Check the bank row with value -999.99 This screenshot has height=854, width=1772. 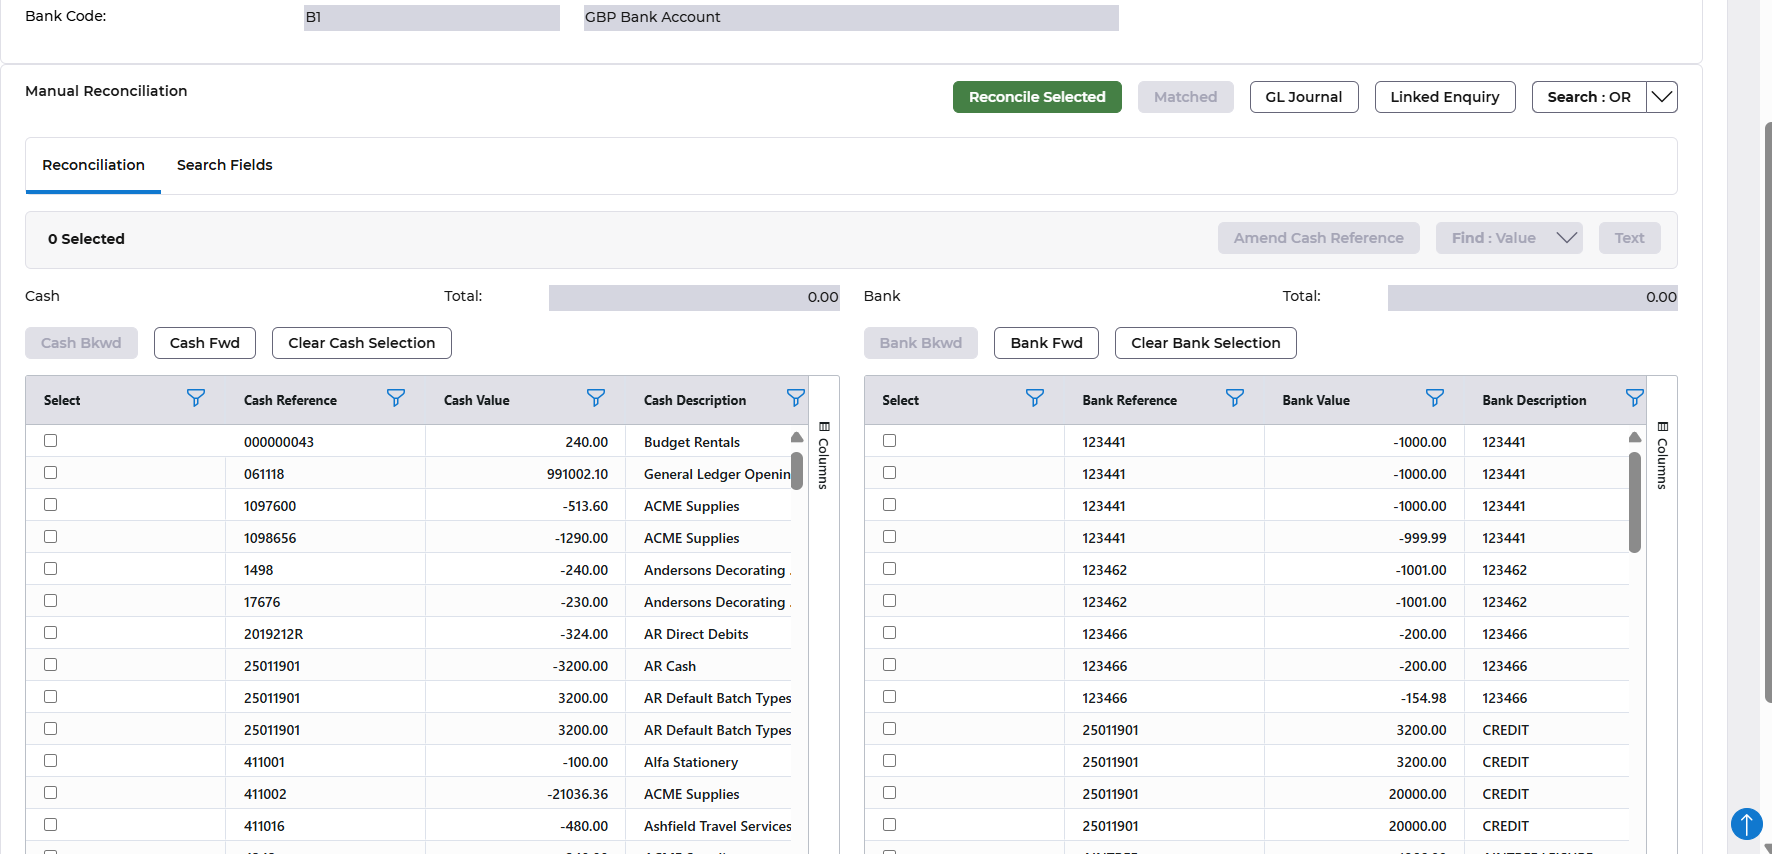(x=889, y=537)
